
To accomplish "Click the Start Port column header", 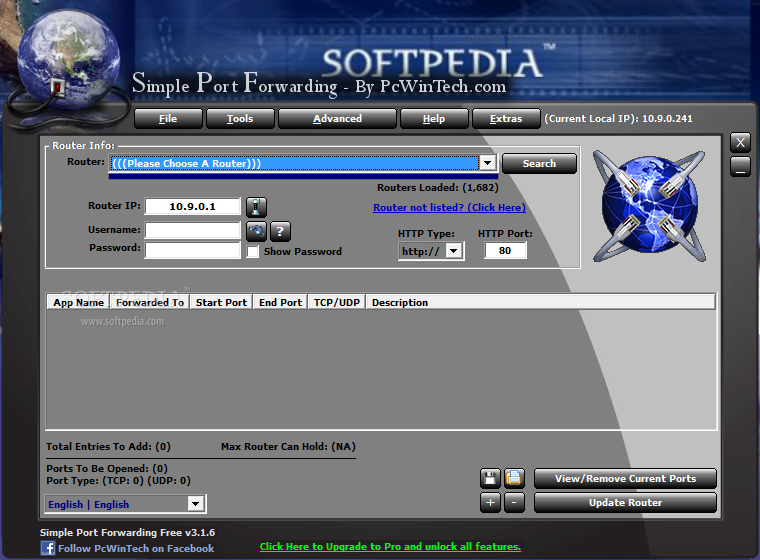I will [221, 303].
